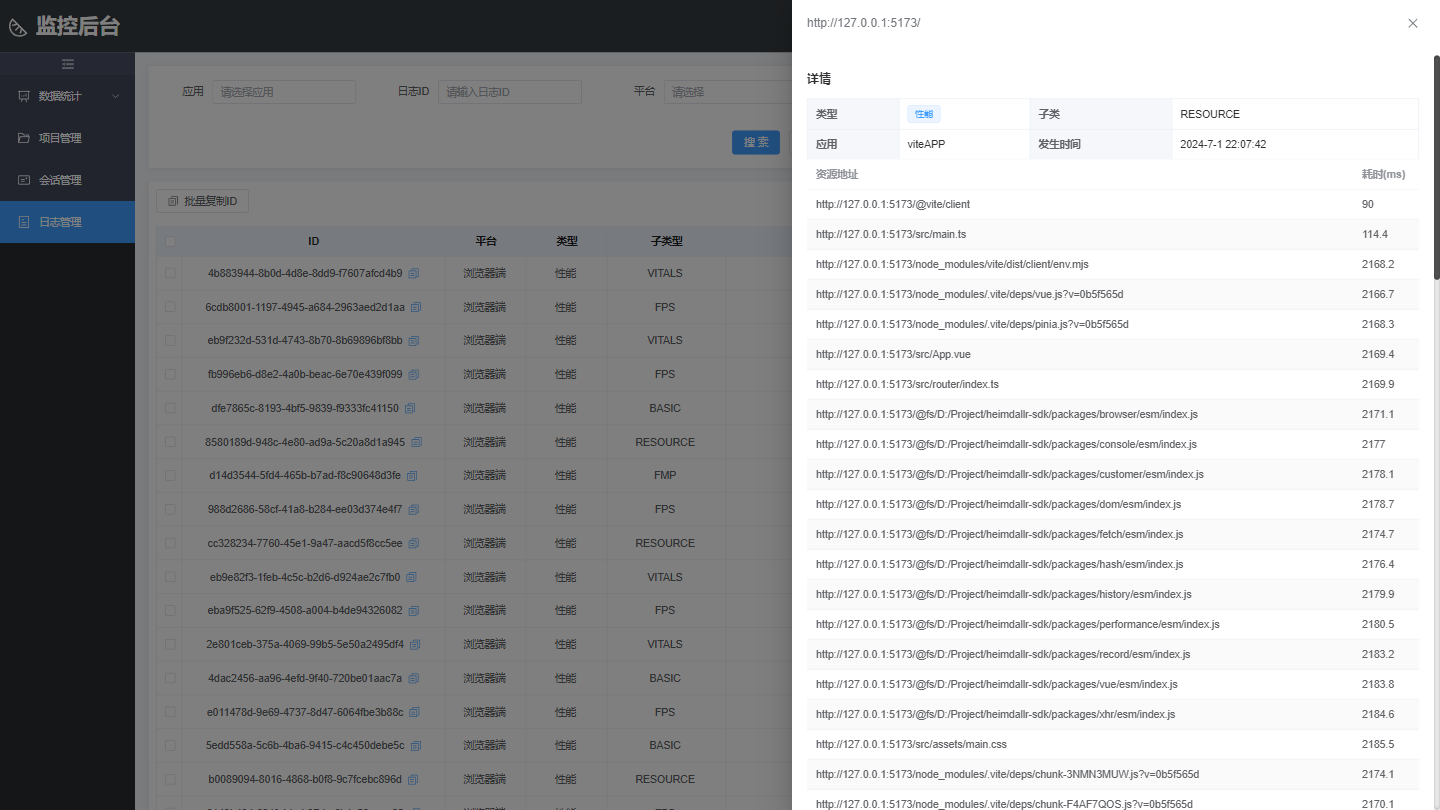This screenshot has height=810, width=1440.
Task: Open the 应用 application select dropdown
Action: pyautogui.click(x=283, y=92)
